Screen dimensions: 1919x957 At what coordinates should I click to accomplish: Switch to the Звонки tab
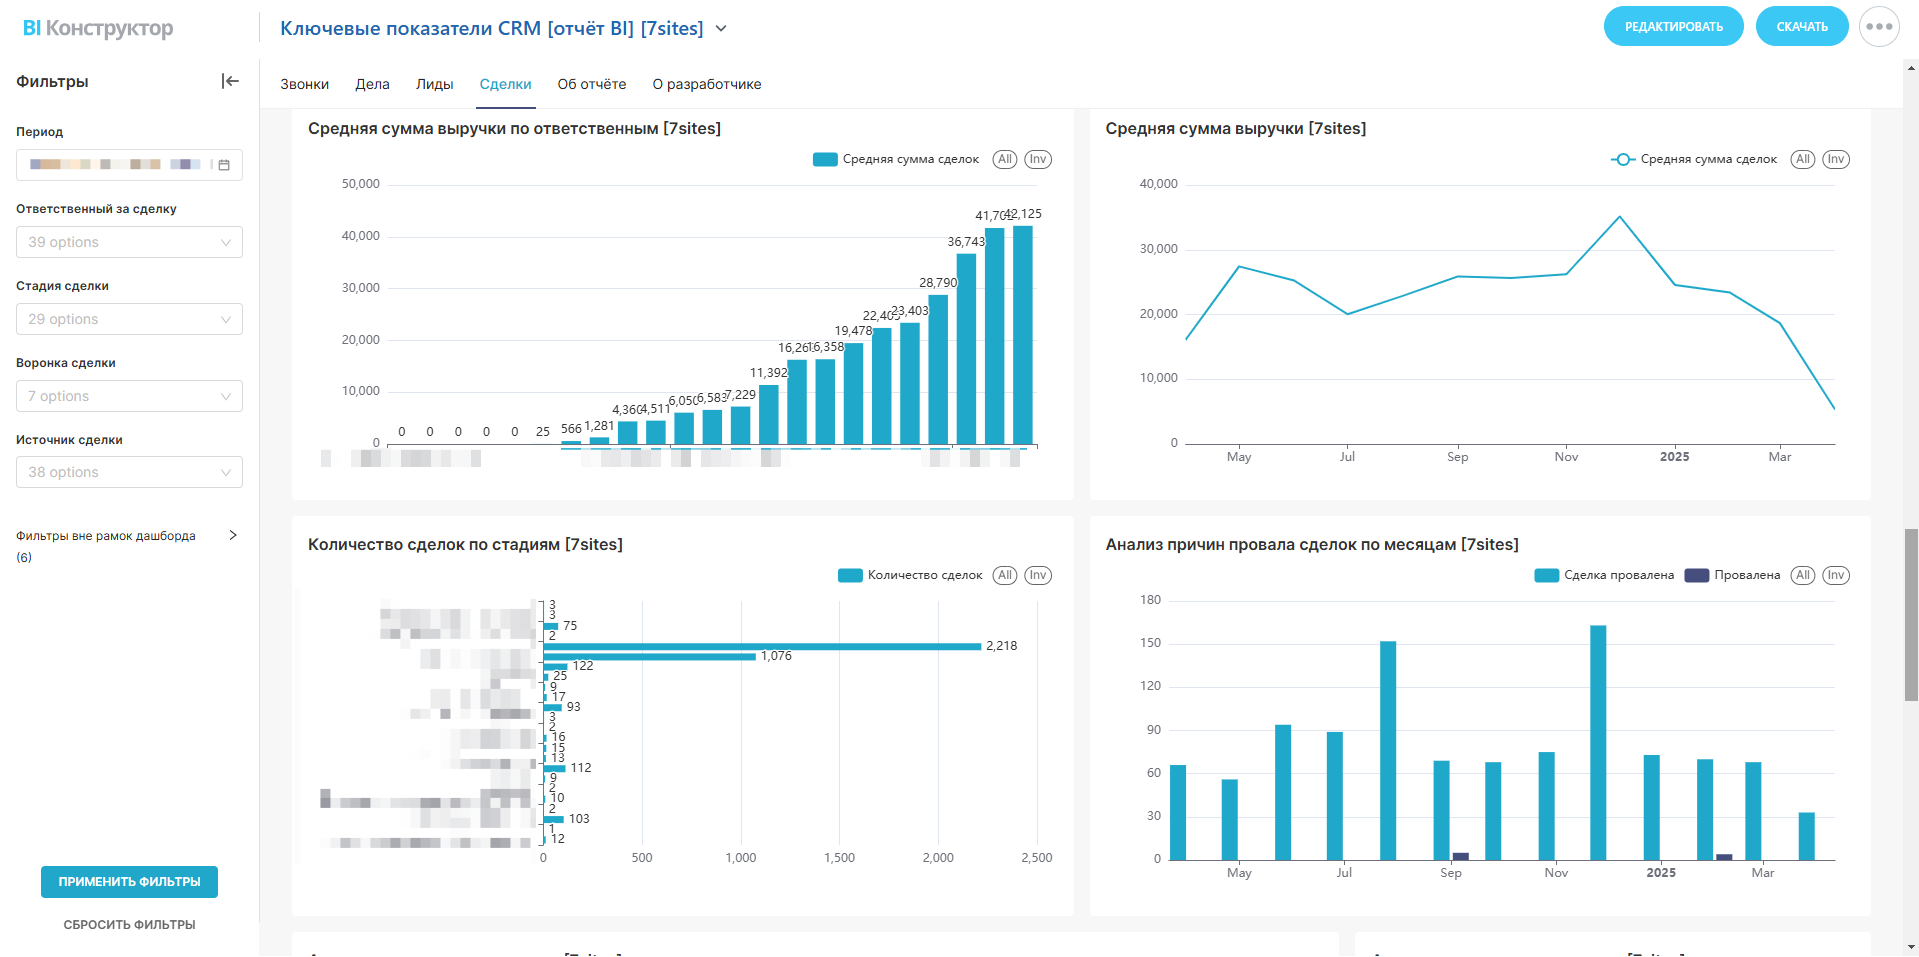pos(304,84)
